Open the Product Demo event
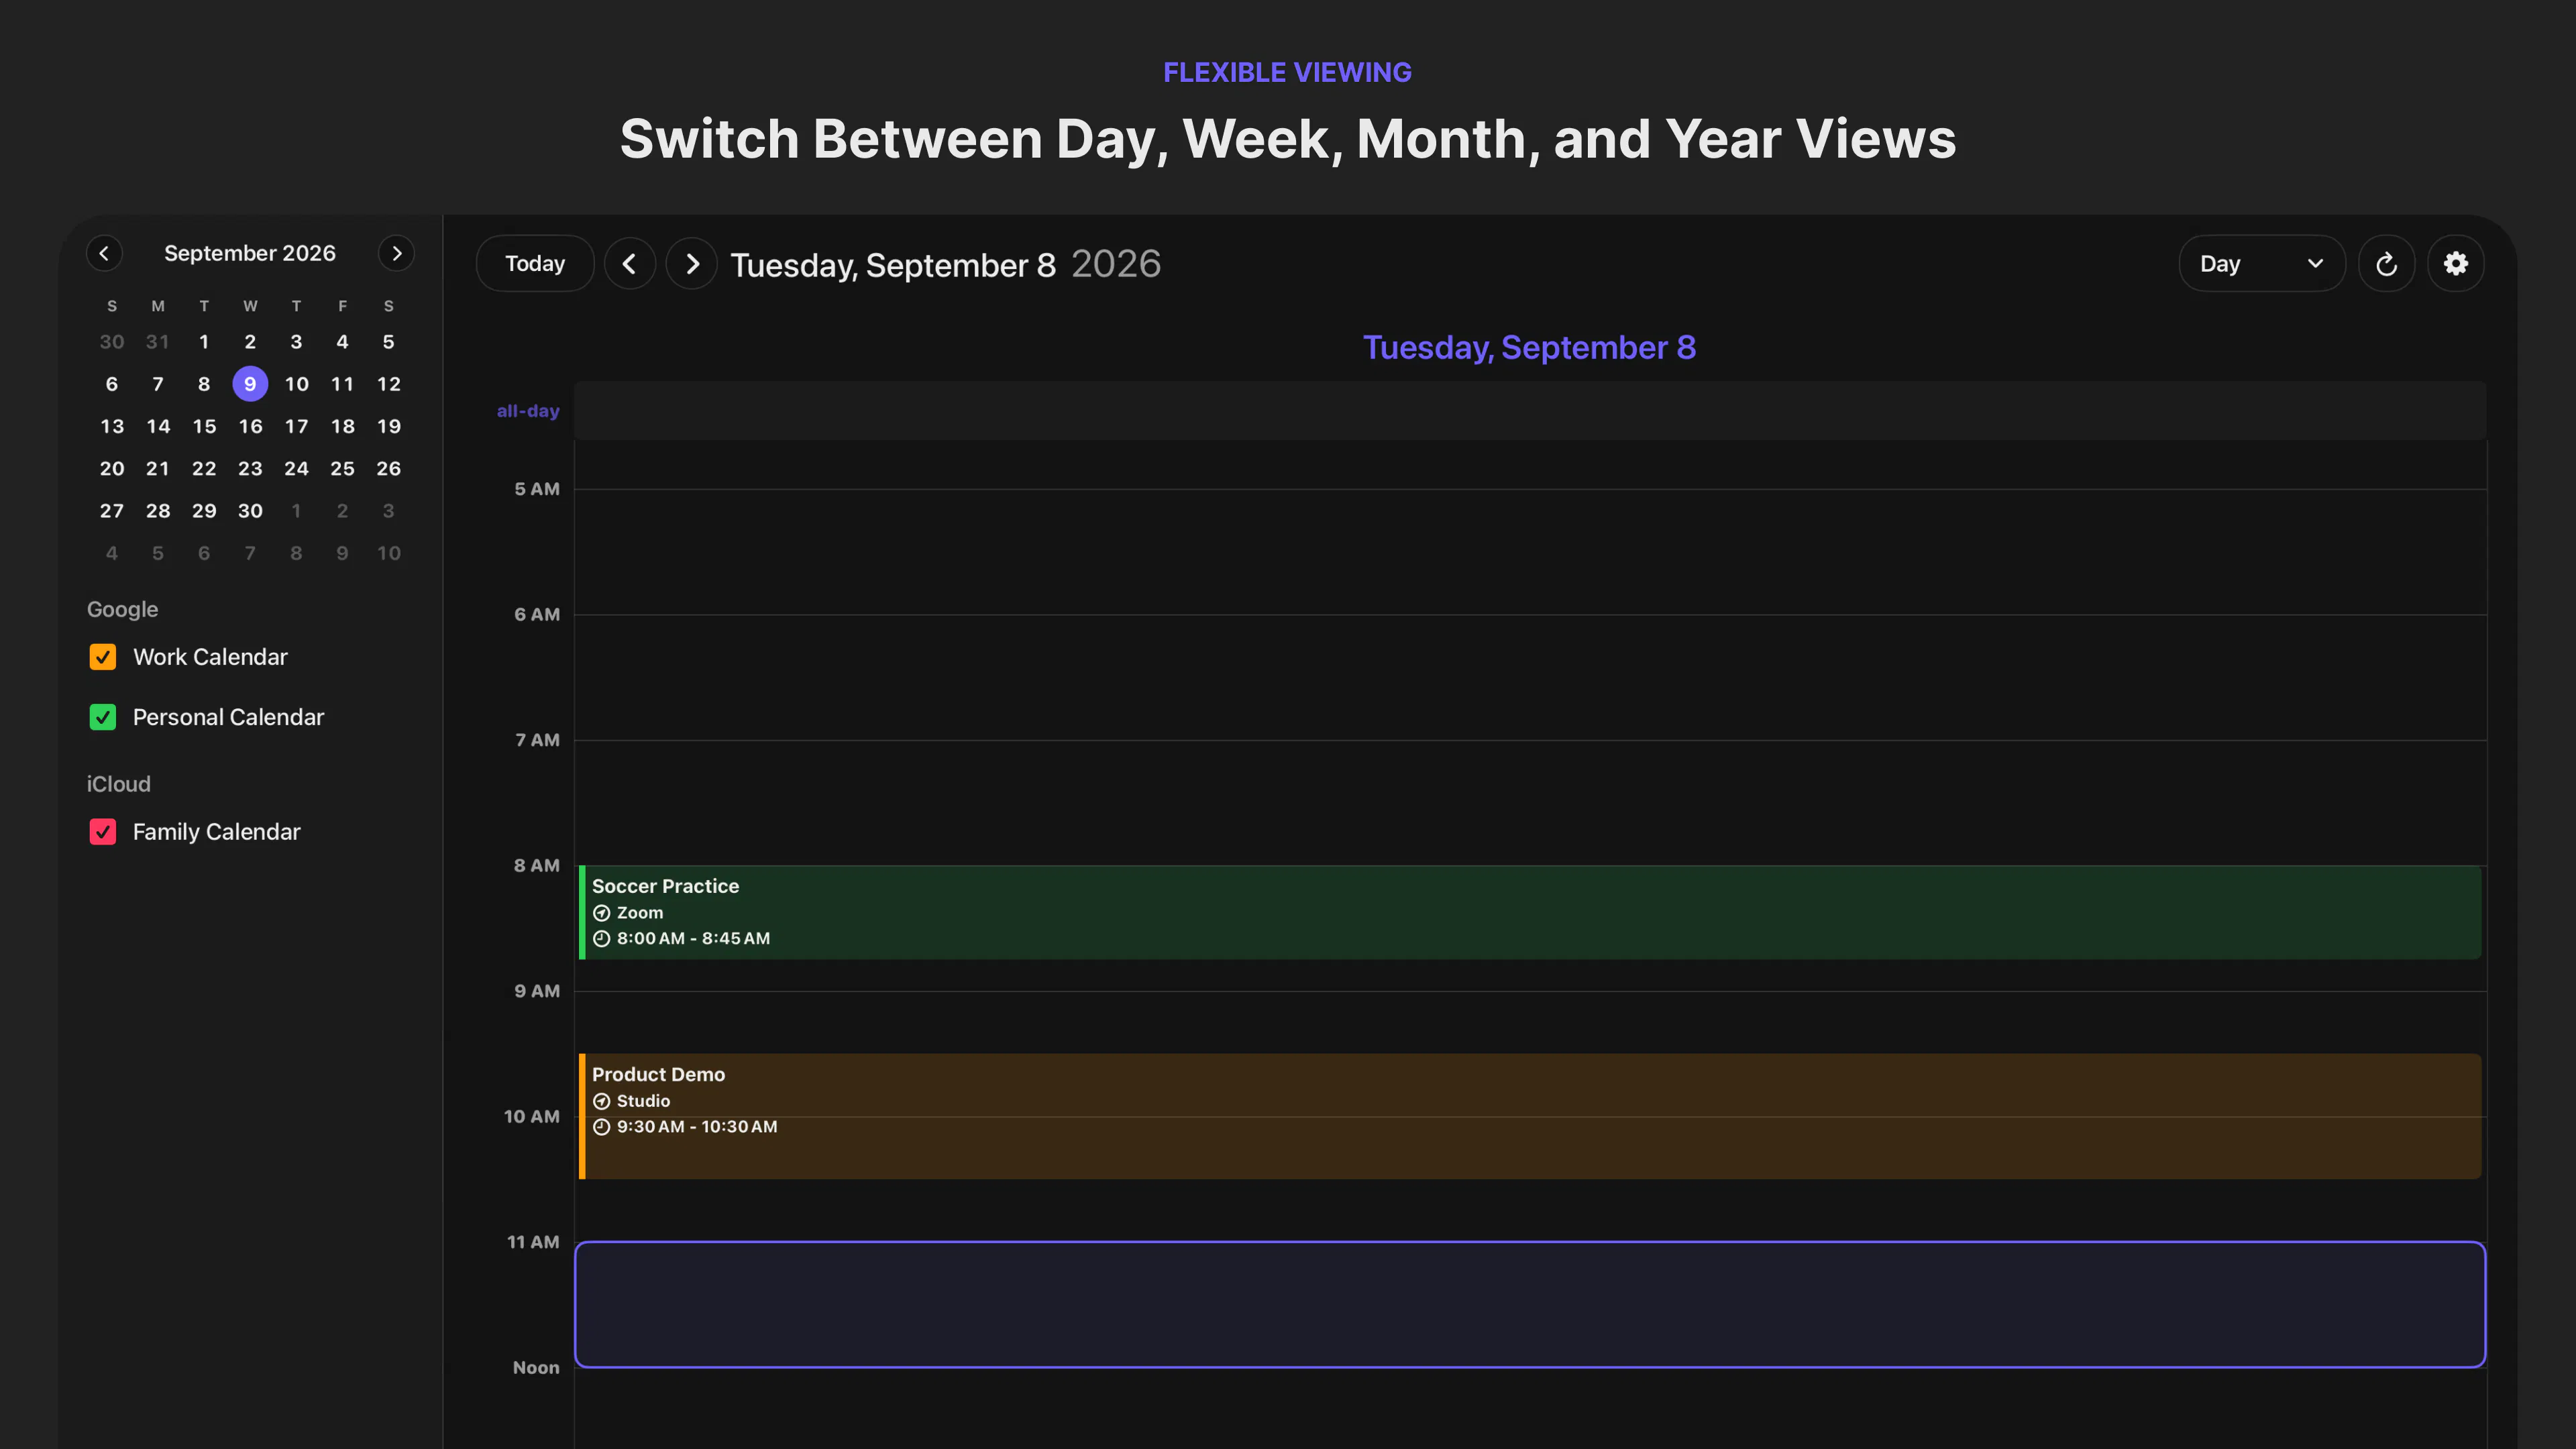 pos(1530,1116)
